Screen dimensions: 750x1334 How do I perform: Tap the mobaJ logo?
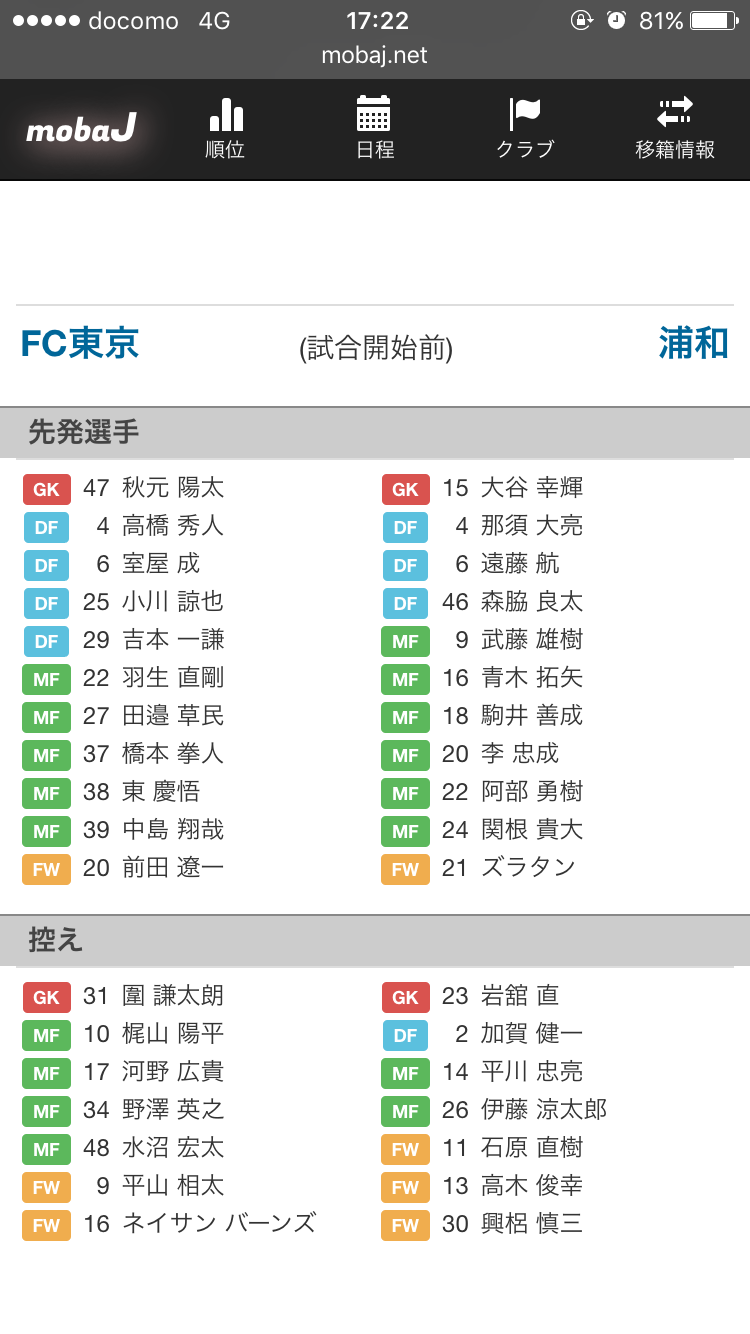pos(81,130)
